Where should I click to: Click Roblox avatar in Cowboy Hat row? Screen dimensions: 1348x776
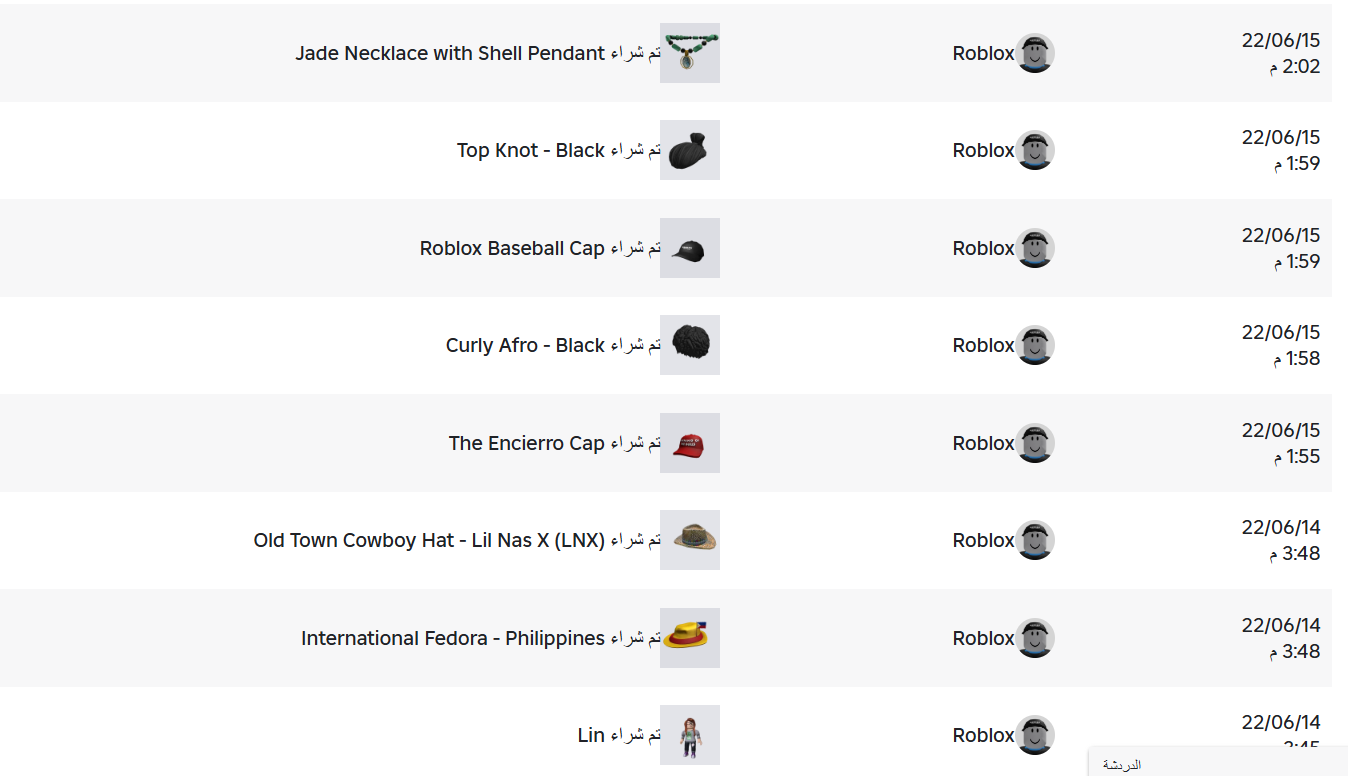(1035, 540)
